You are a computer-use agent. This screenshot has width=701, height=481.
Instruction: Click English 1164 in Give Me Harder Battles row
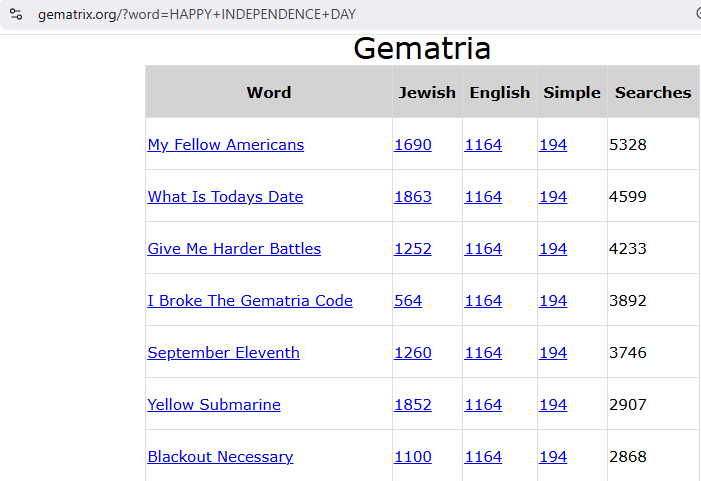(483, 249)
